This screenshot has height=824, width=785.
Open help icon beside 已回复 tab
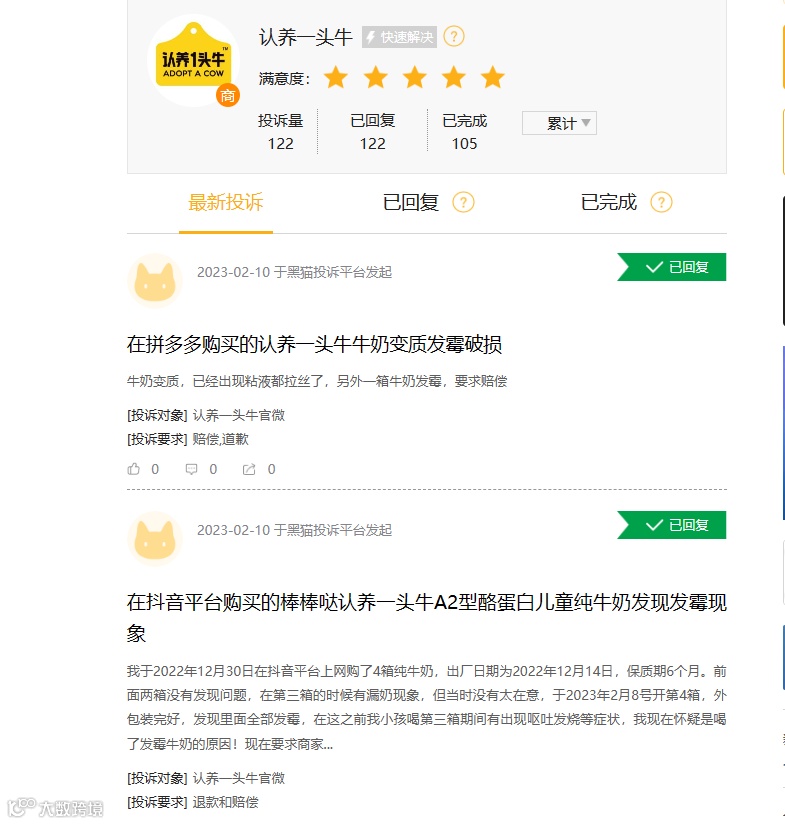coord(463,202)
